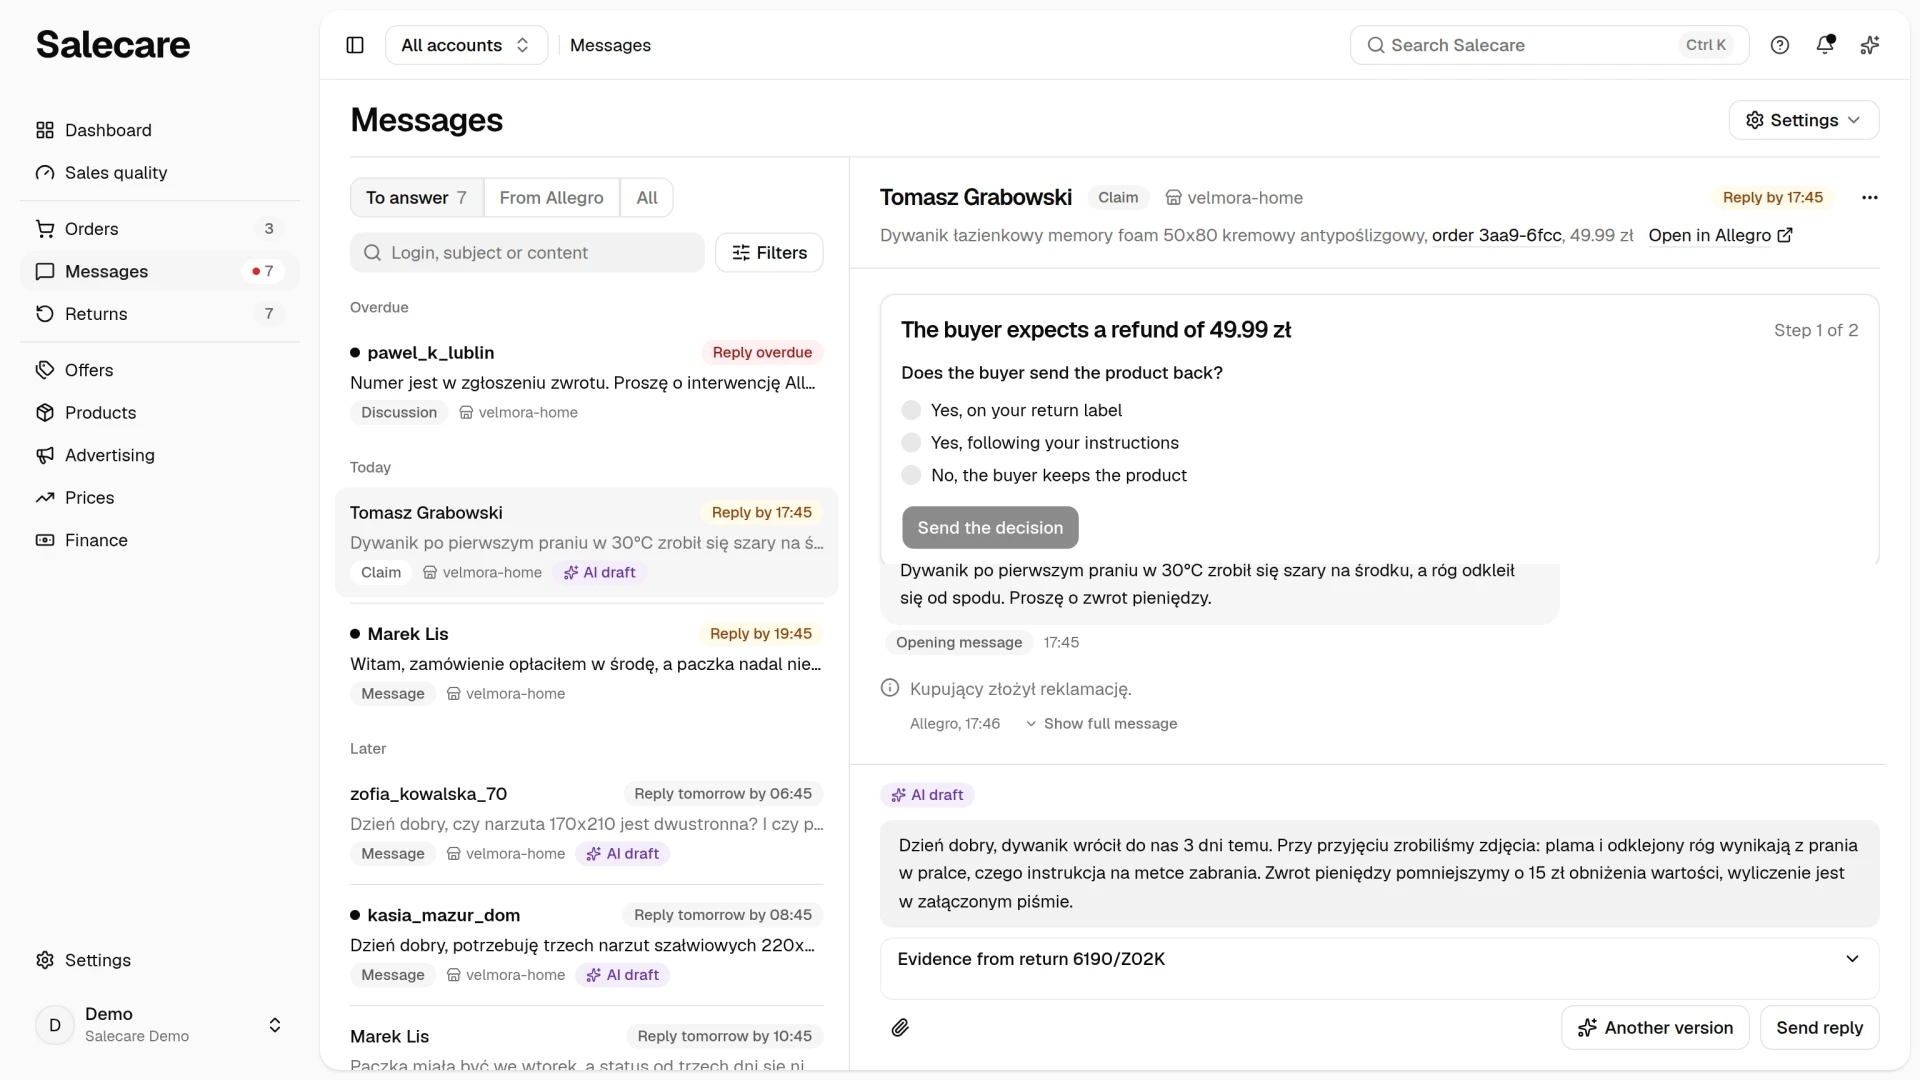Click the paperclip attachment icon

point(900,1028)
